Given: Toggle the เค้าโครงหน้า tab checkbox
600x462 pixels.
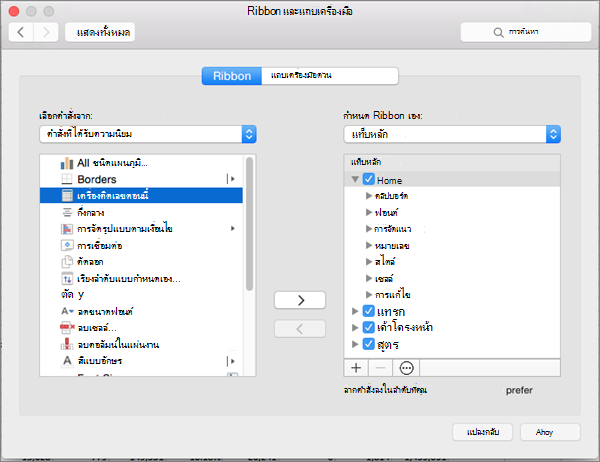Looking at the screenshot, I should pos(369,327).
